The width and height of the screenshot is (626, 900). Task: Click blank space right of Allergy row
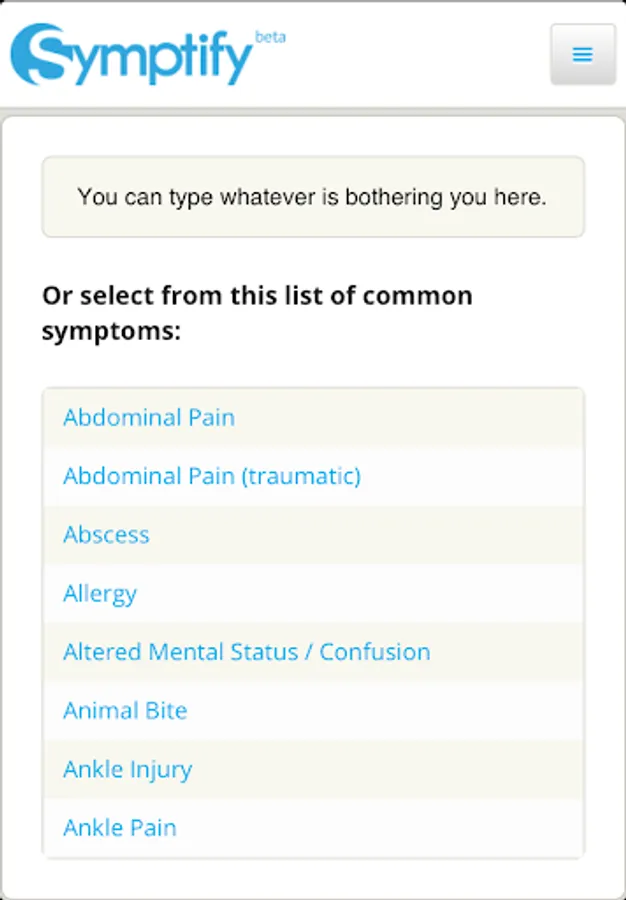click(x=400, y=594)
